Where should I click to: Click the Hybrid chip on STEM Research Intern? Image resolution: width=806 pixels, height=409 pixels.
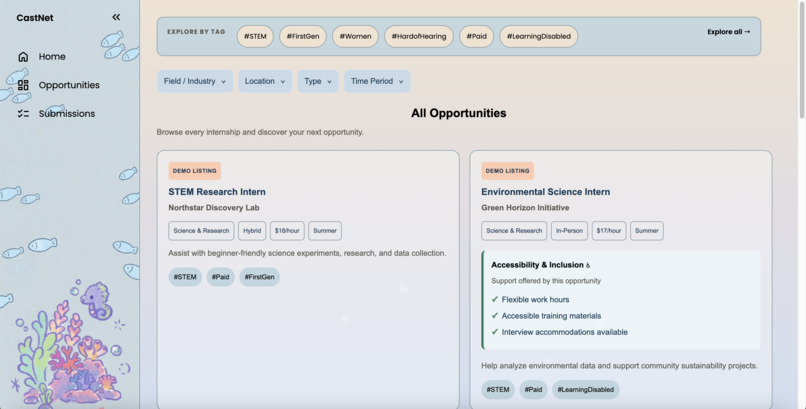pos(252,231)
